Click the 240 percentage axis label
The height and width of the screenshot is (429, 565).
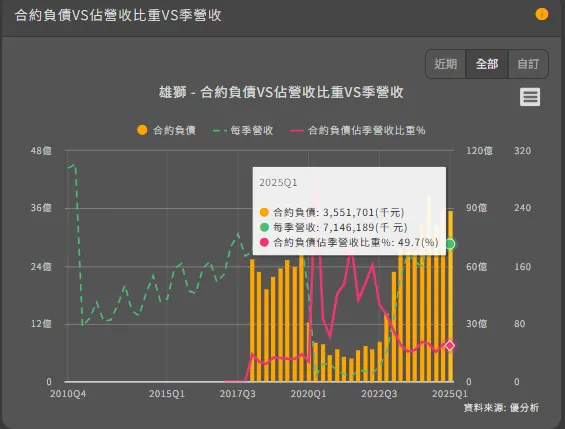point(522,208)
